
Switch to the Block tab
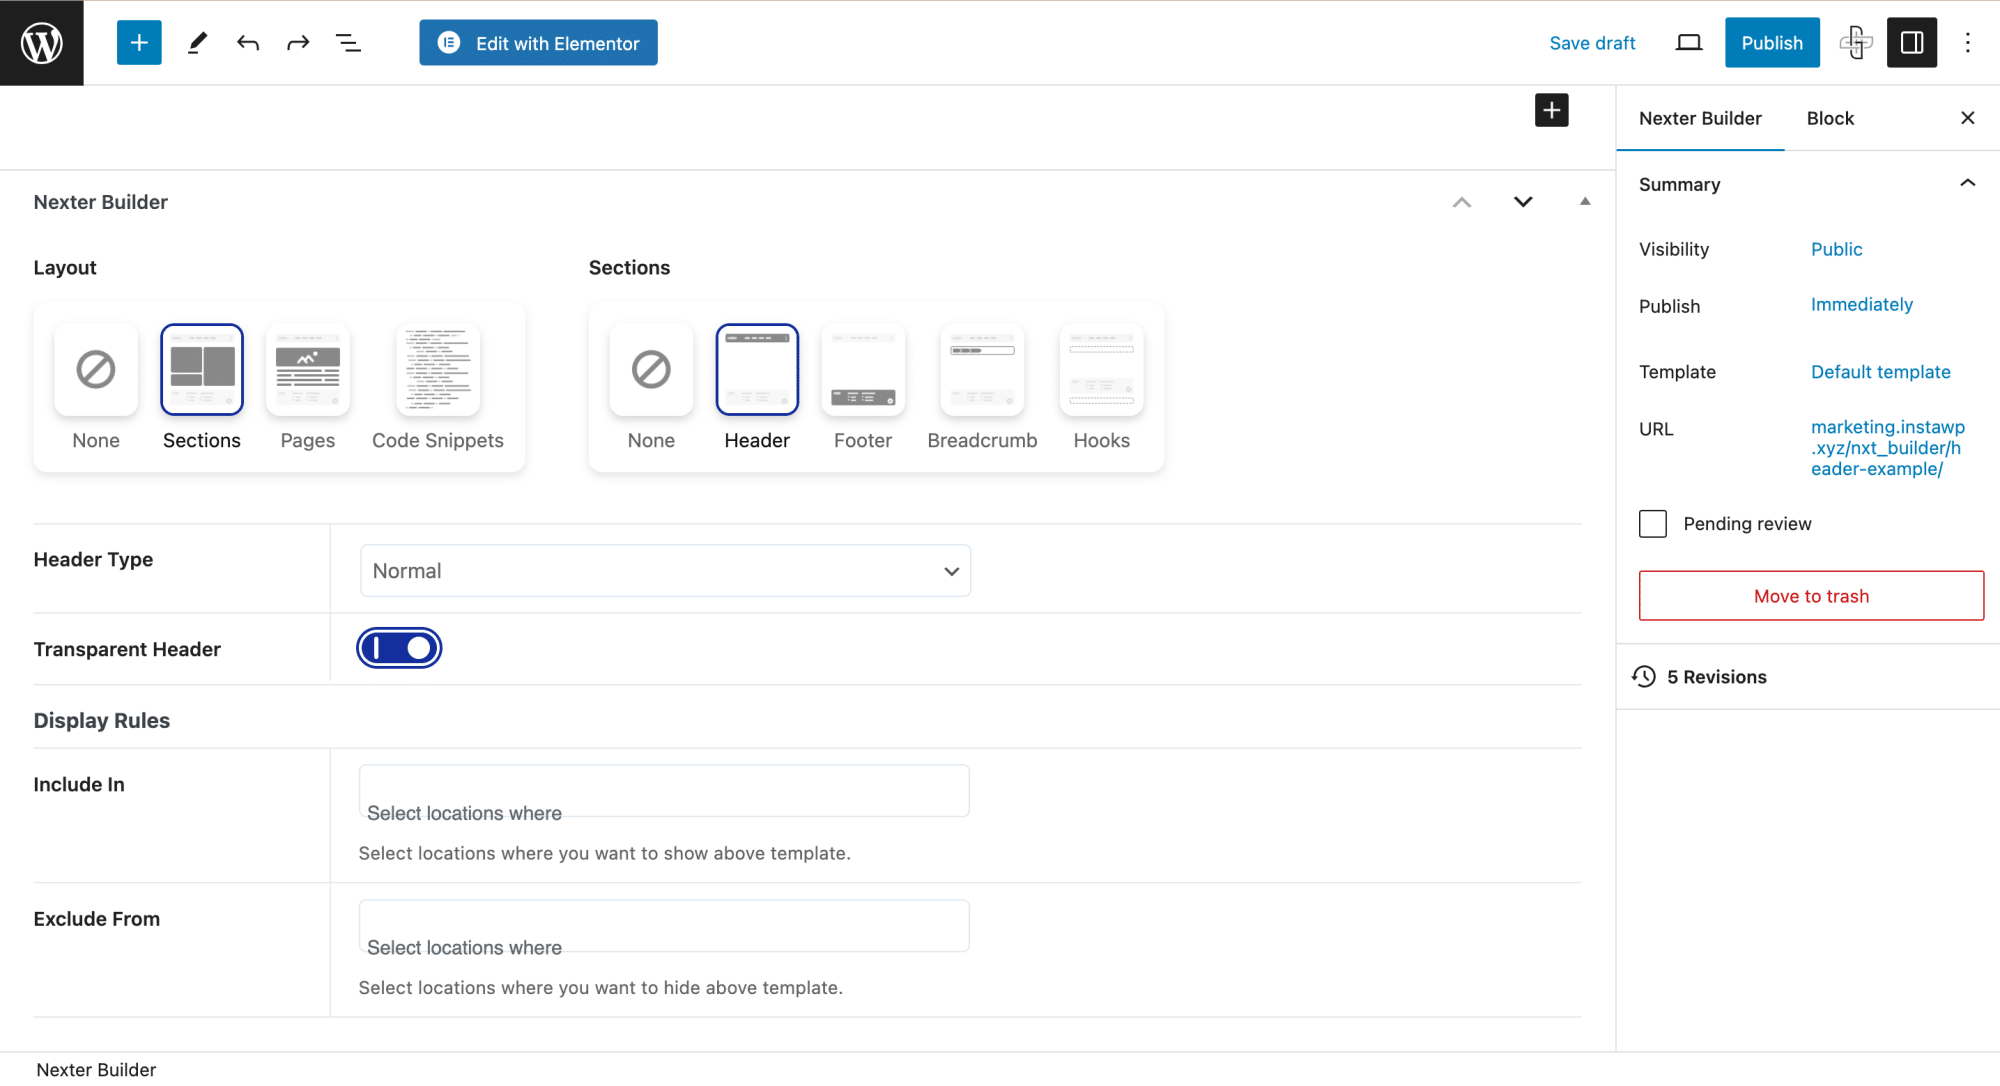[x=1830, y=118]
